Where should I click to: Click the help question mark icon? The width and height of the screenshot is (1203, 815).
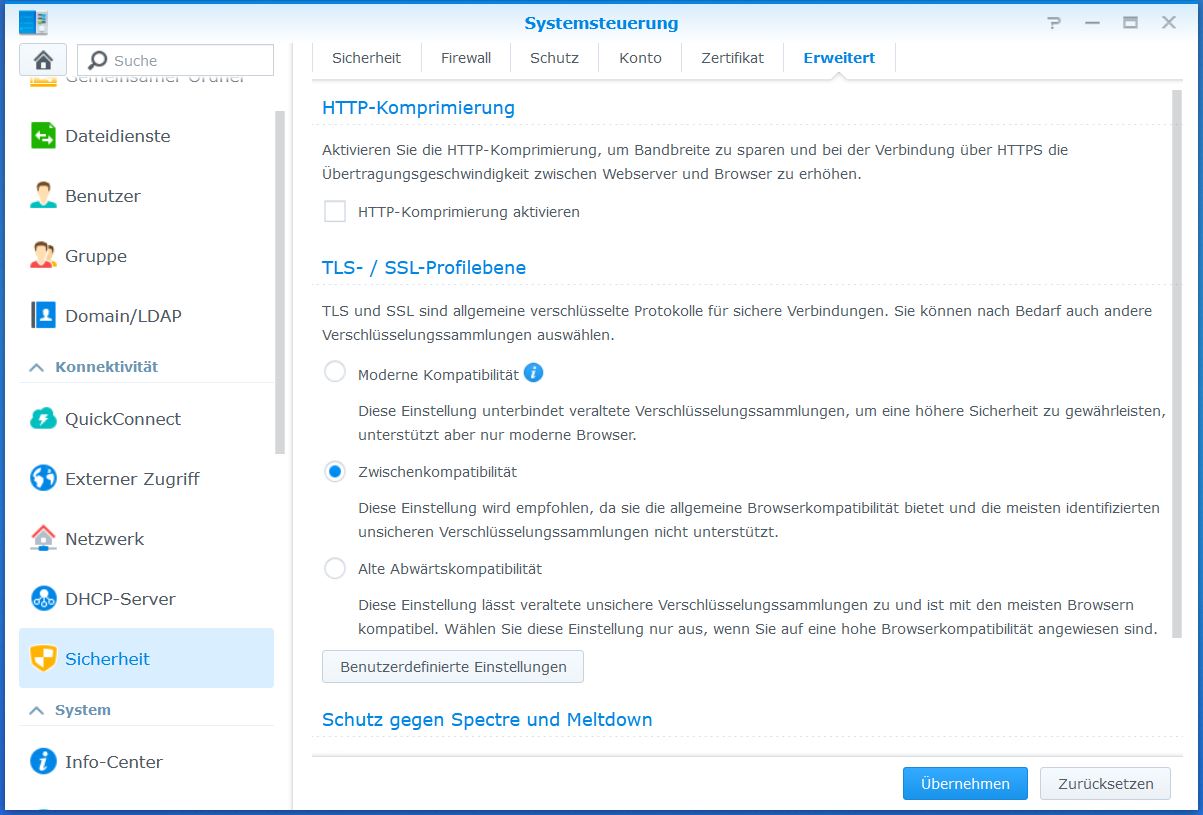click(1053, 22)
